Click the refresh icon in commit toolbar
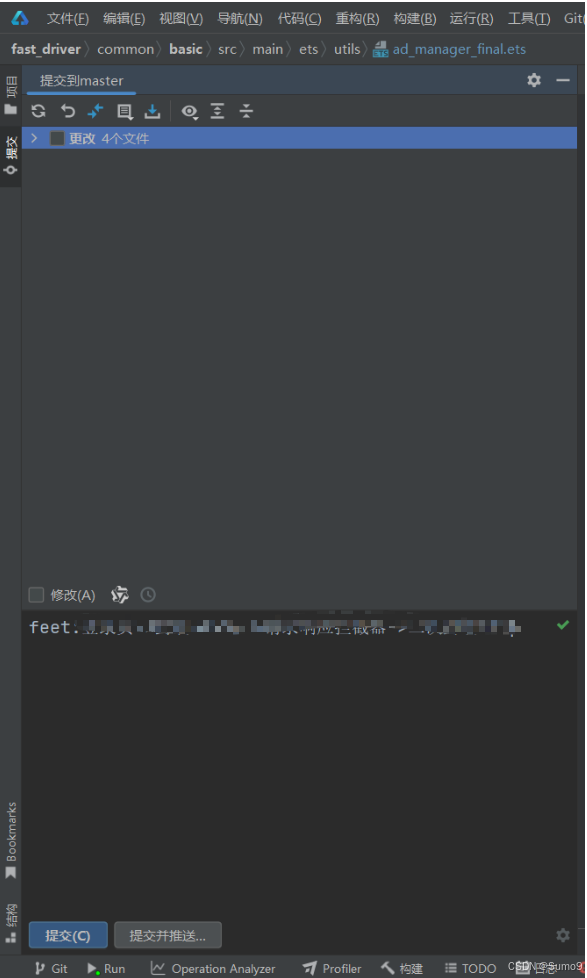 pos(39,111)
